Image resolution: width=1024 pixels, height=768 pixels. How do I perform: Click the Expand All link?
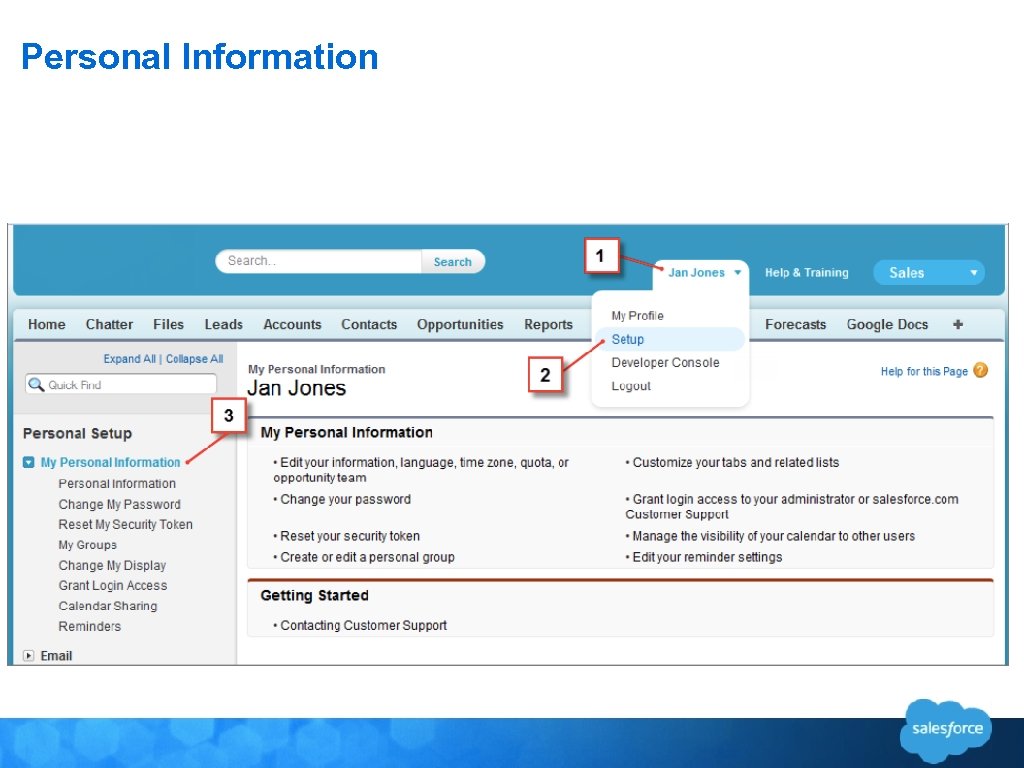[129, 359]
